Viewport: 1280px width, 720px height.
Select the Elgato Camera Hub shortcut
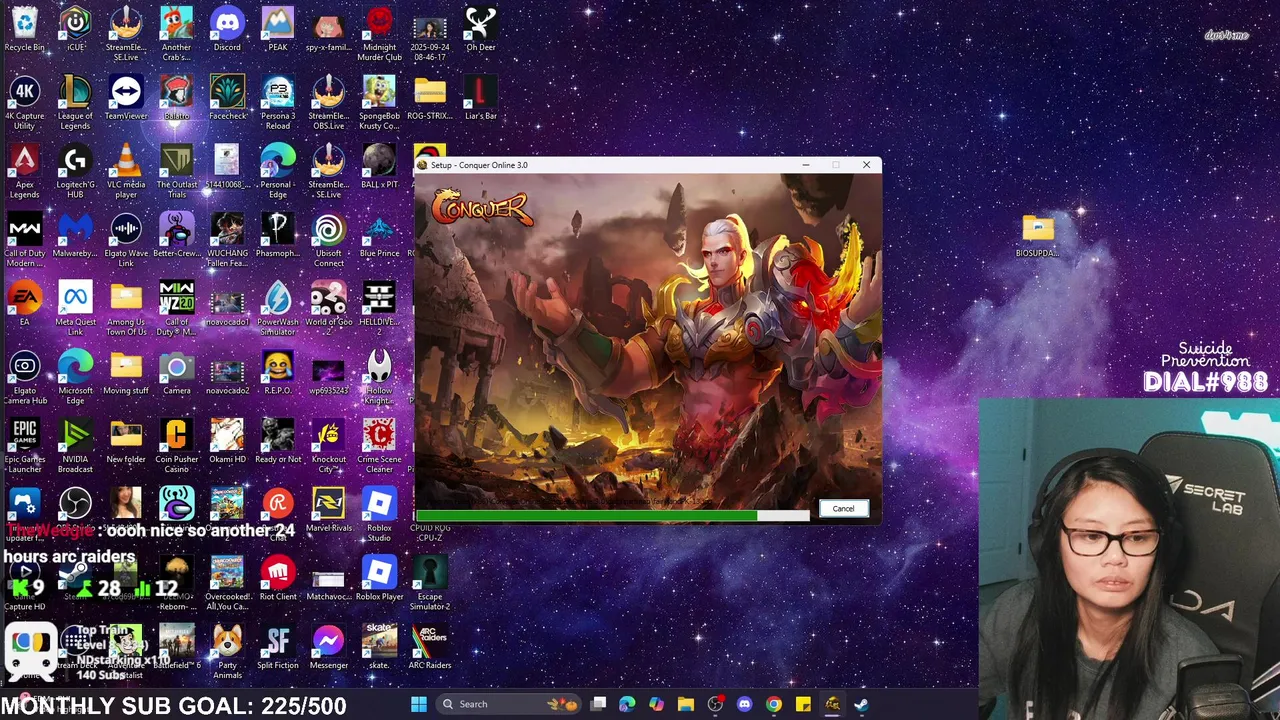[24, 378]
